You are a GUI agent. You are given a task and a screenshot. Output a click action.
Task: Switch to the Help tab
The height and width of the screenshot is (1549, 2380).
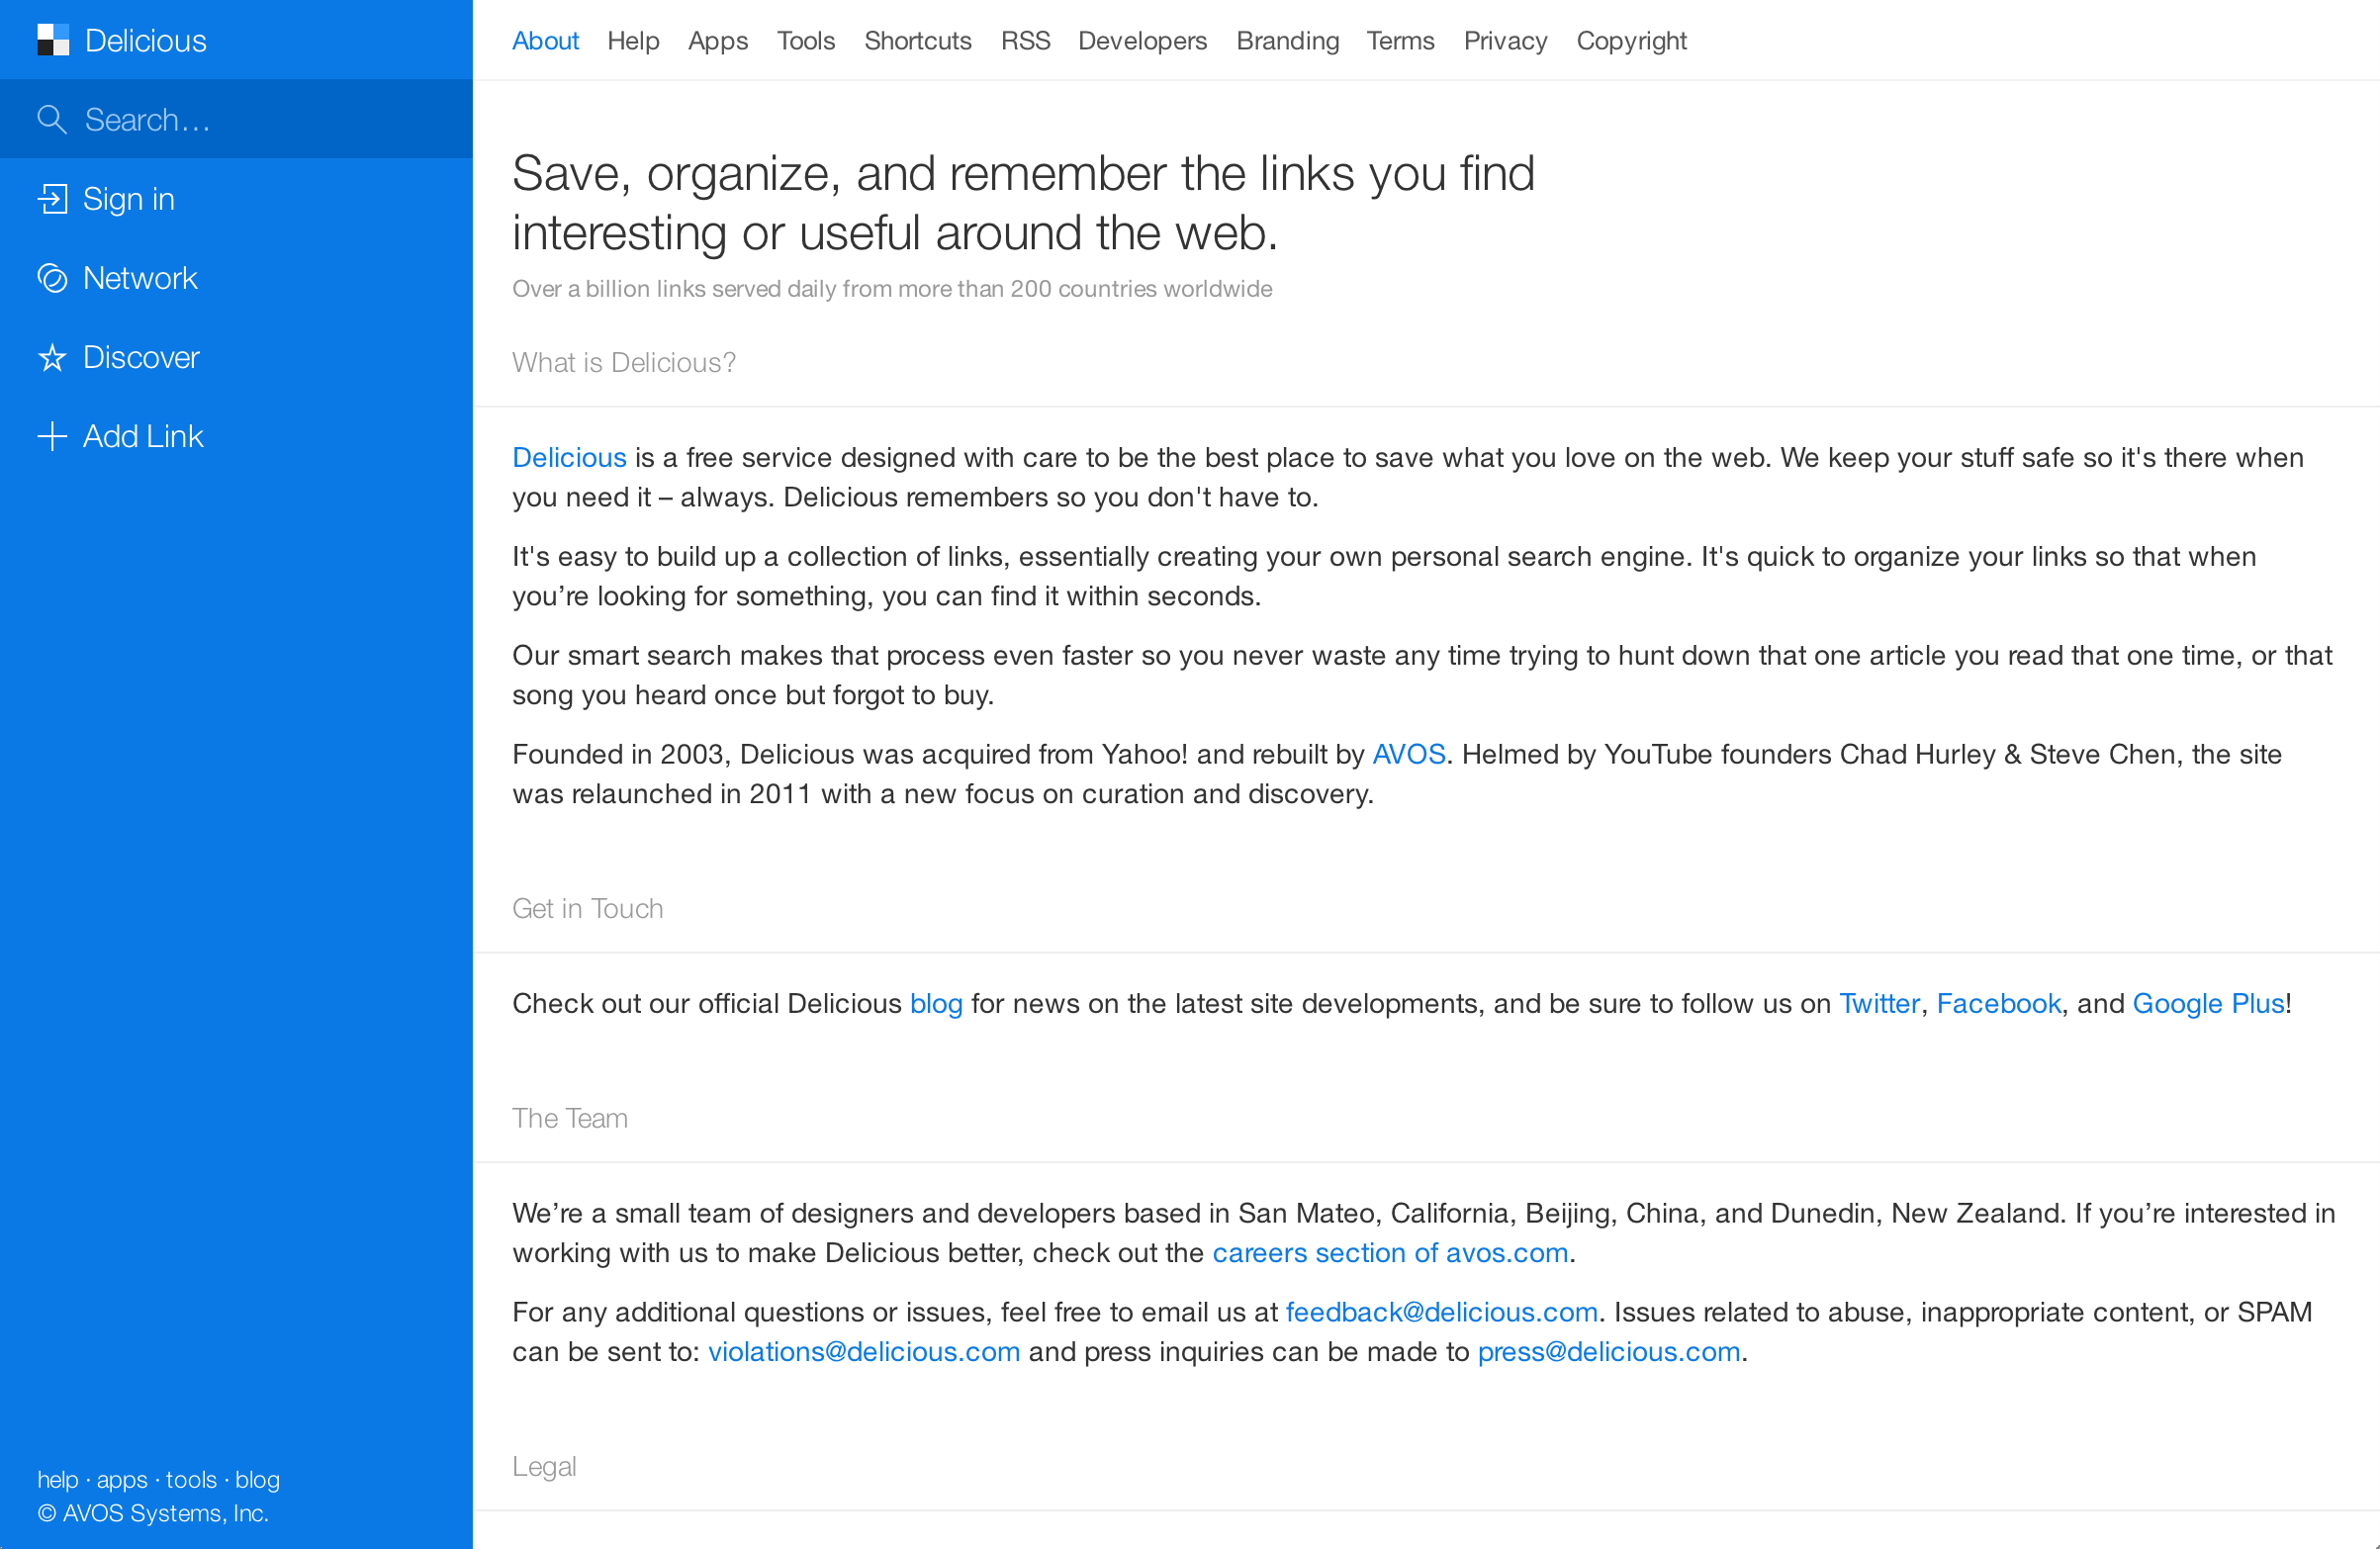[x=633, y=41]
